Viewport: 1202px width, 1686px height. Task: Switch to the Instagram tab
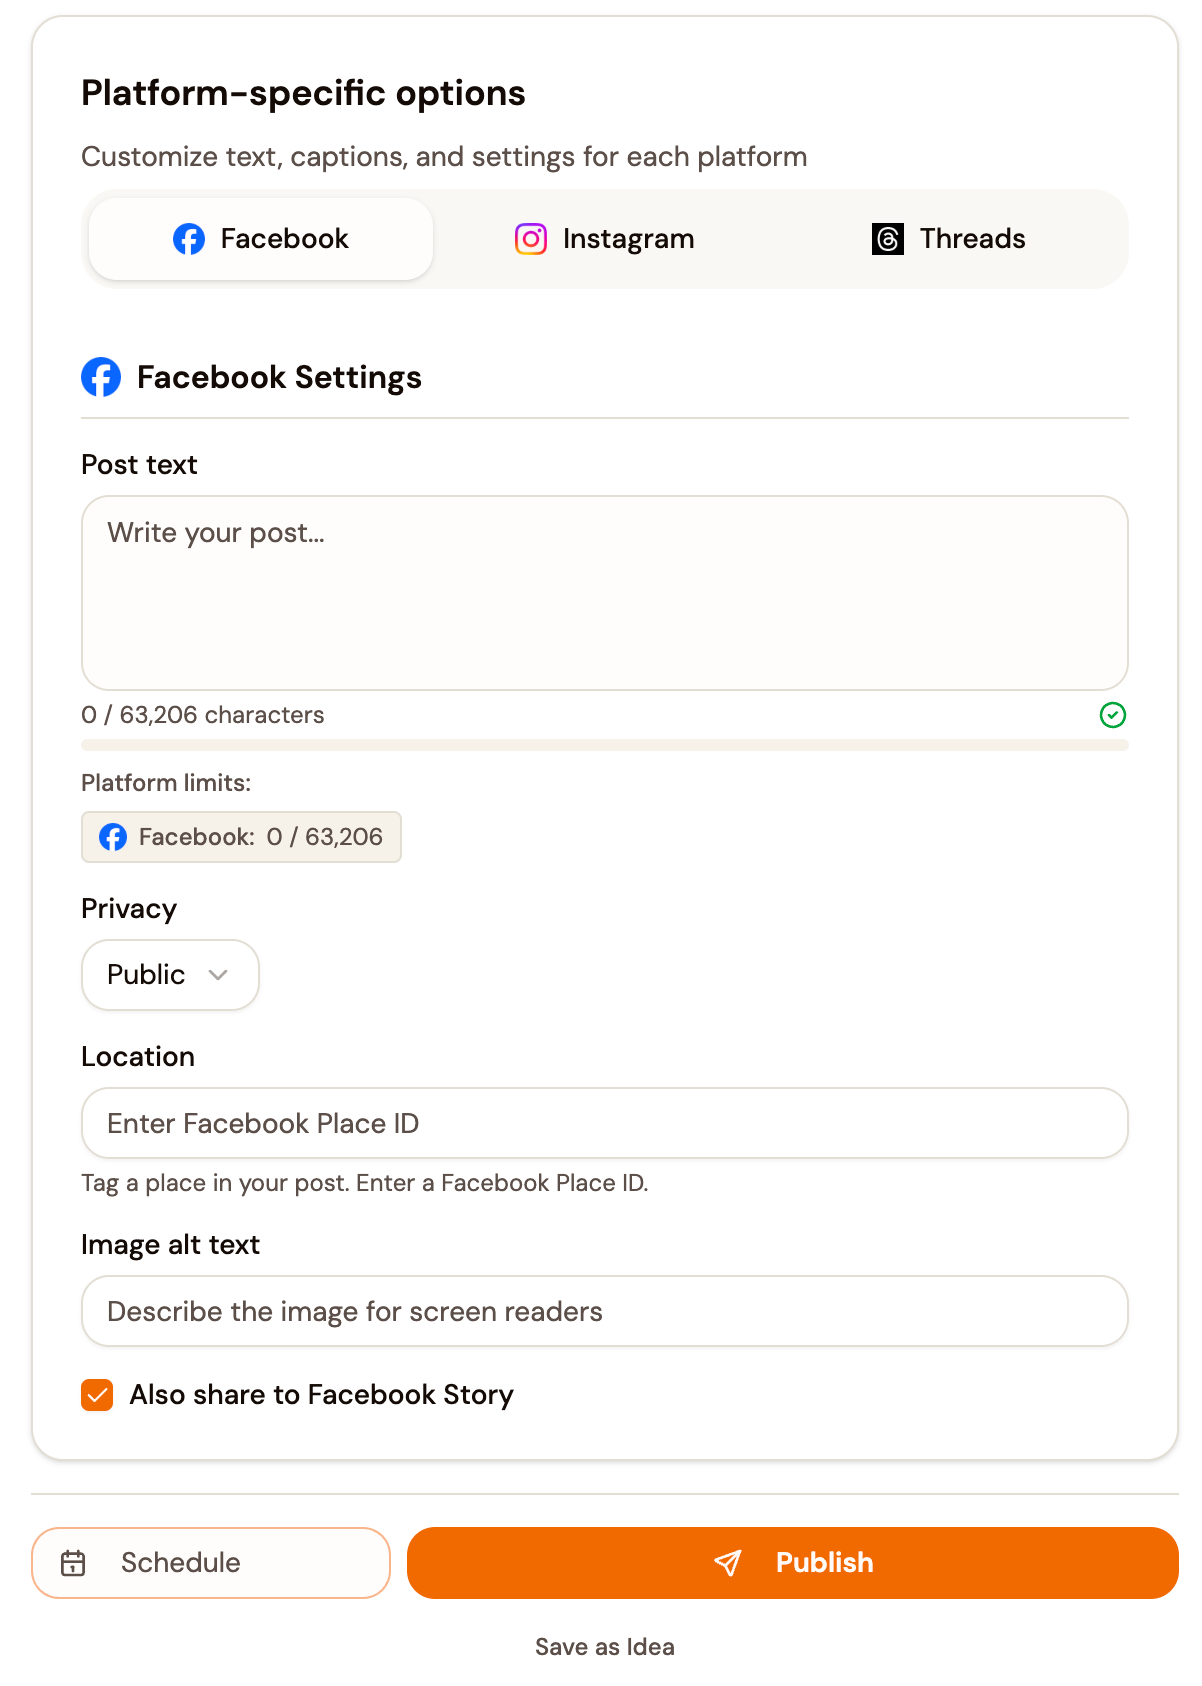[604, 239]
